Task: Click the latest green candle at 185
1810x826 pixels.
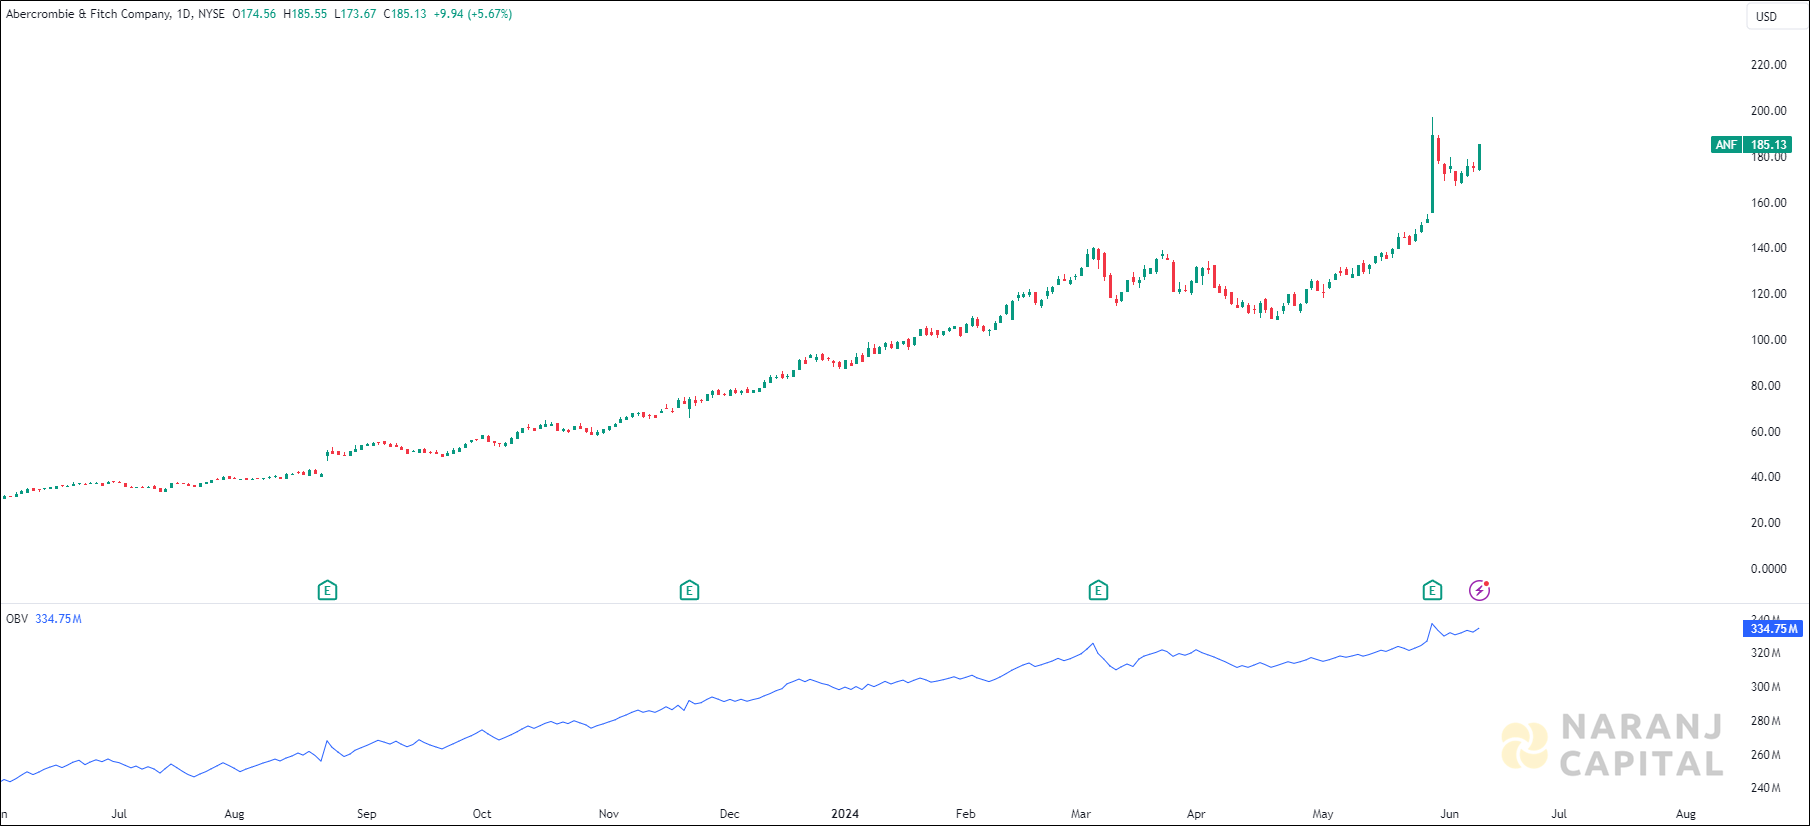Action: (x=1479, y=157)
